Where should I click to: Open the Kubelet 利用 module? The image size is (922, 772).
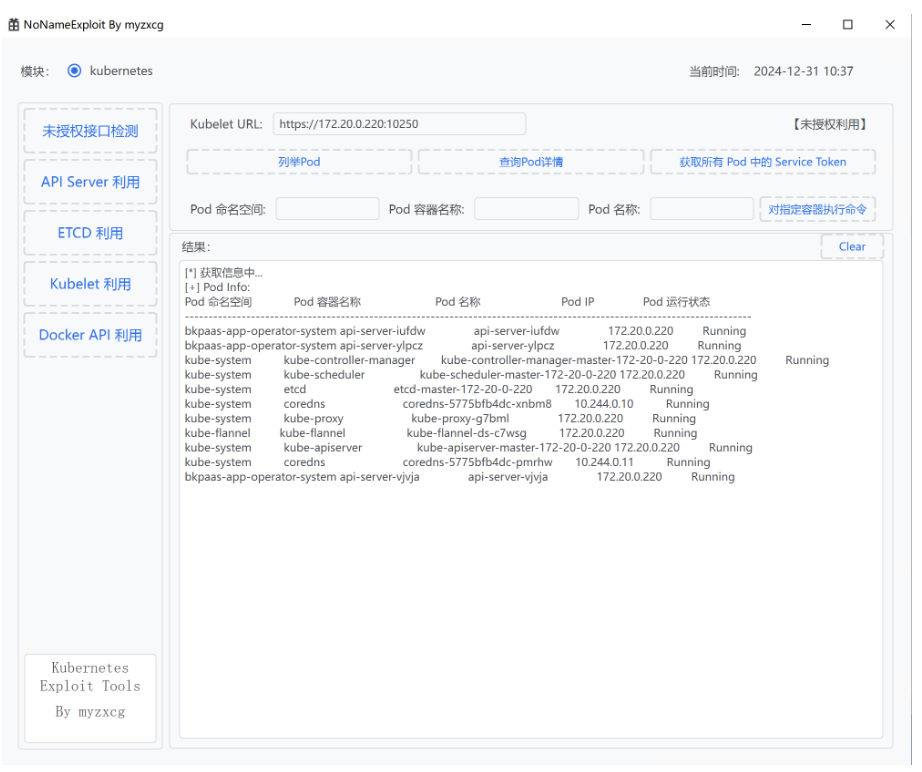coord(91,285)
